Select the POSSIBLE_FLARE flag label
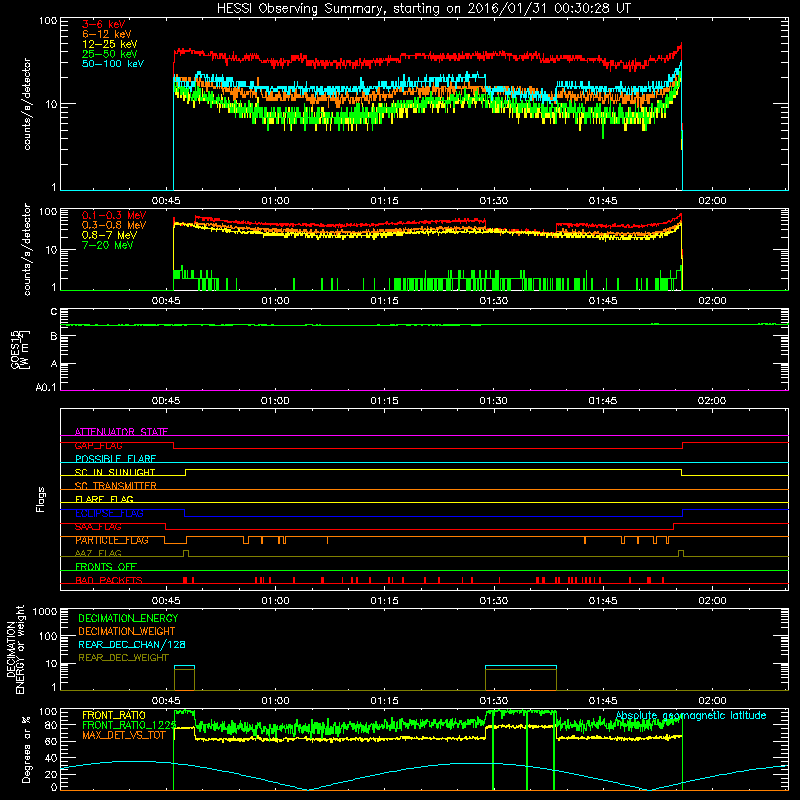Viewport: 800px width, 800px height. [x=115, y=459]
